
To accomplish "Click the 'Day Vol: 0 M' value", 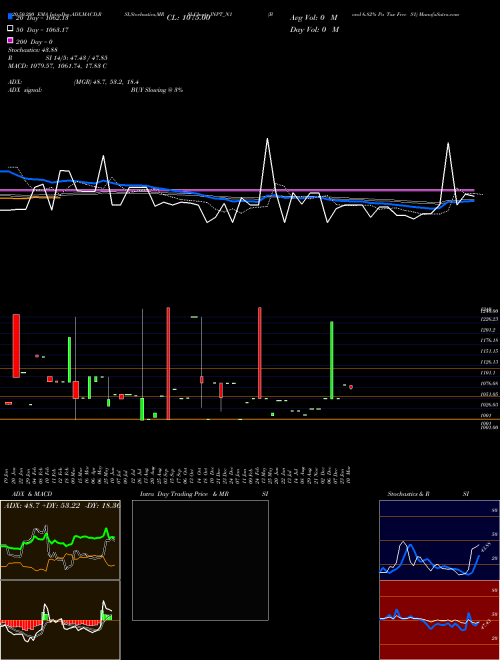I will point(314,30).
